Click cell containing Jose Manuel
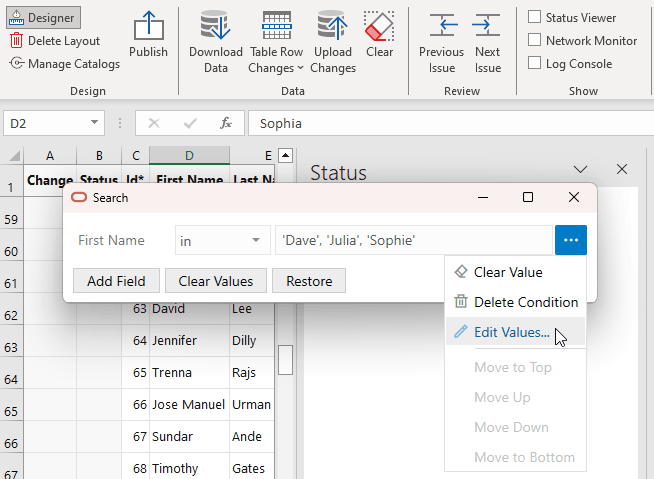This screenshot has height=479, width=654. 189,405
